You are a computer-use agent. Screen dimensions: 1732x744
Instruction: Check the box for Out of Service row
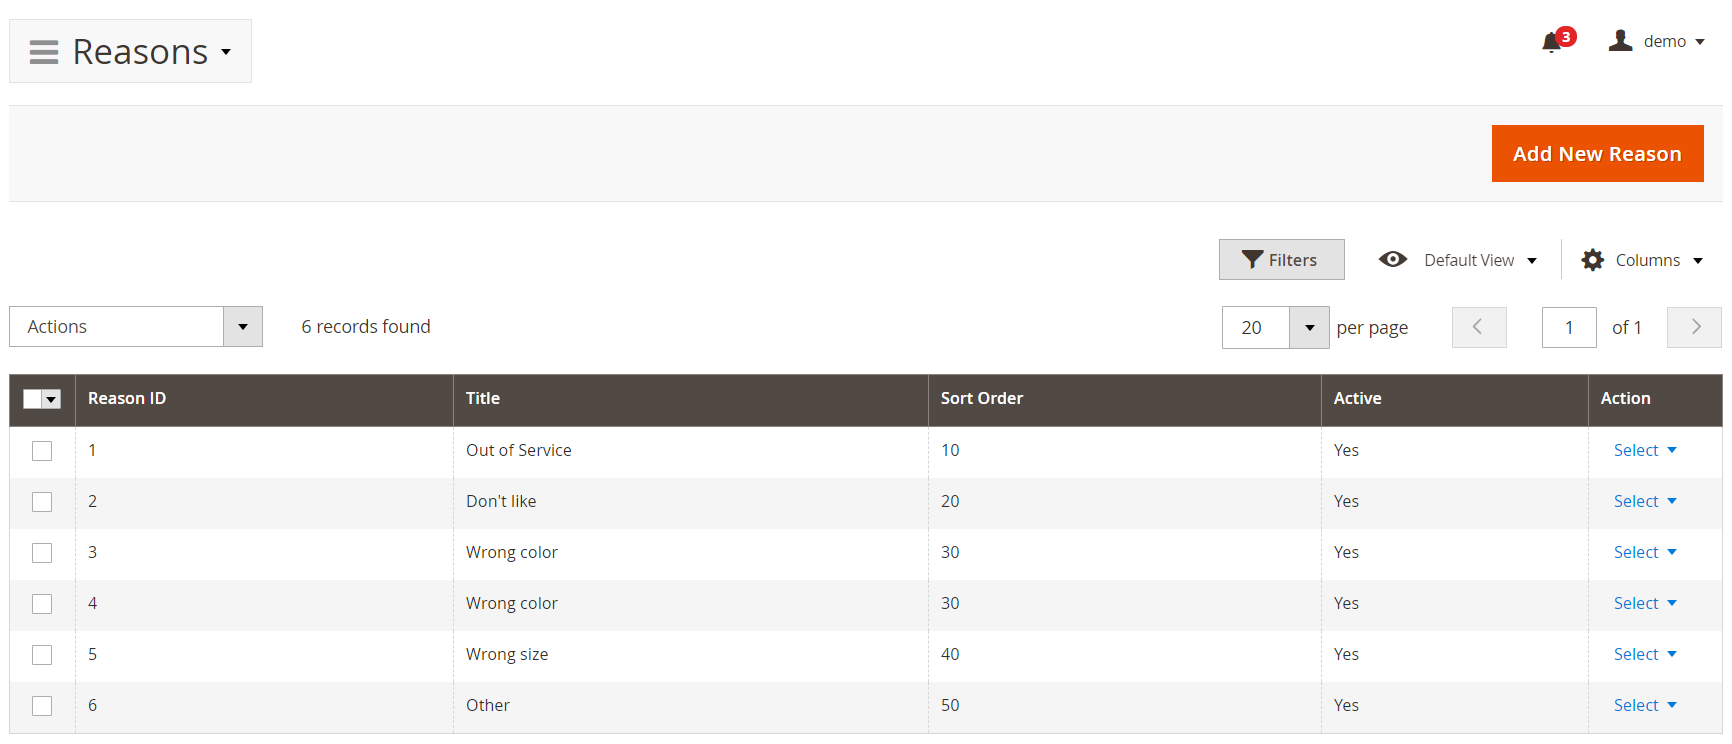(42, 451)
